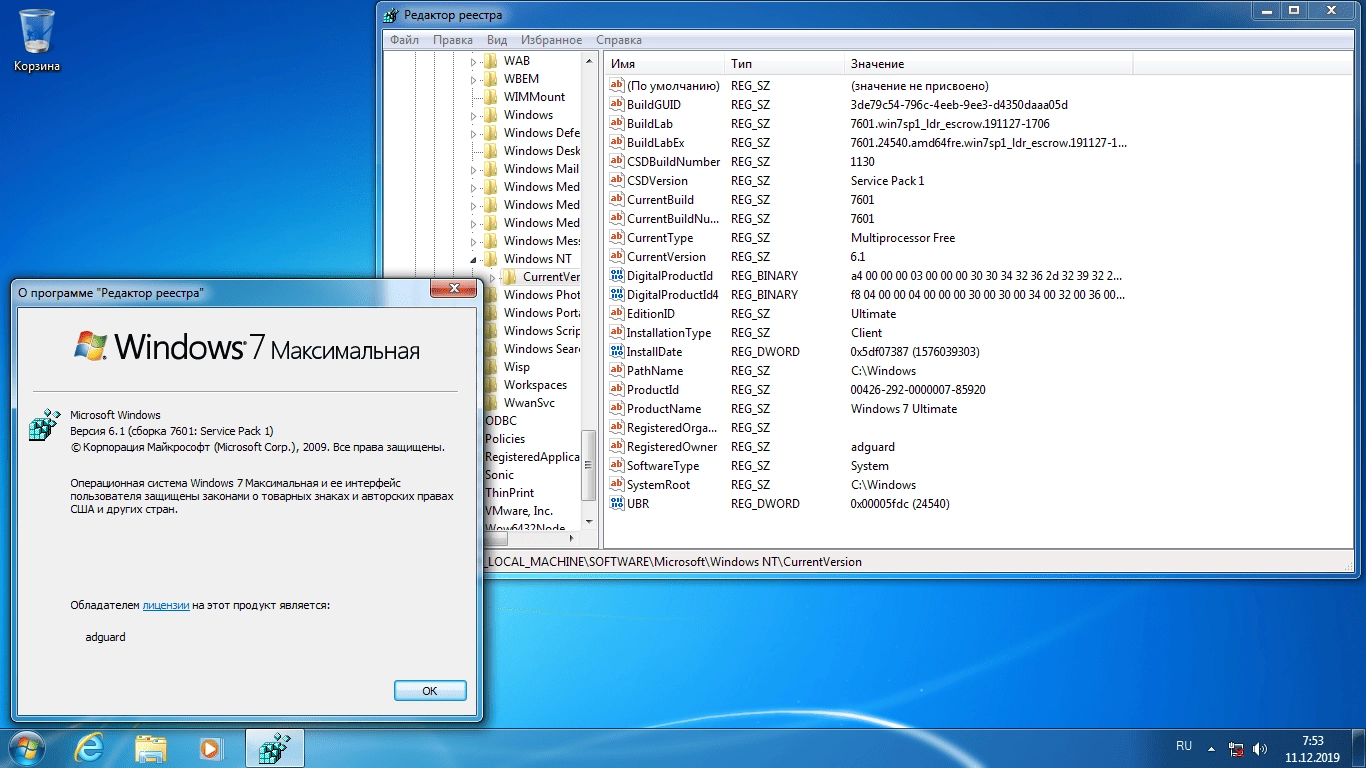
Task: Click the string icon beside BuildLab
Action: (x=617, y=124)
